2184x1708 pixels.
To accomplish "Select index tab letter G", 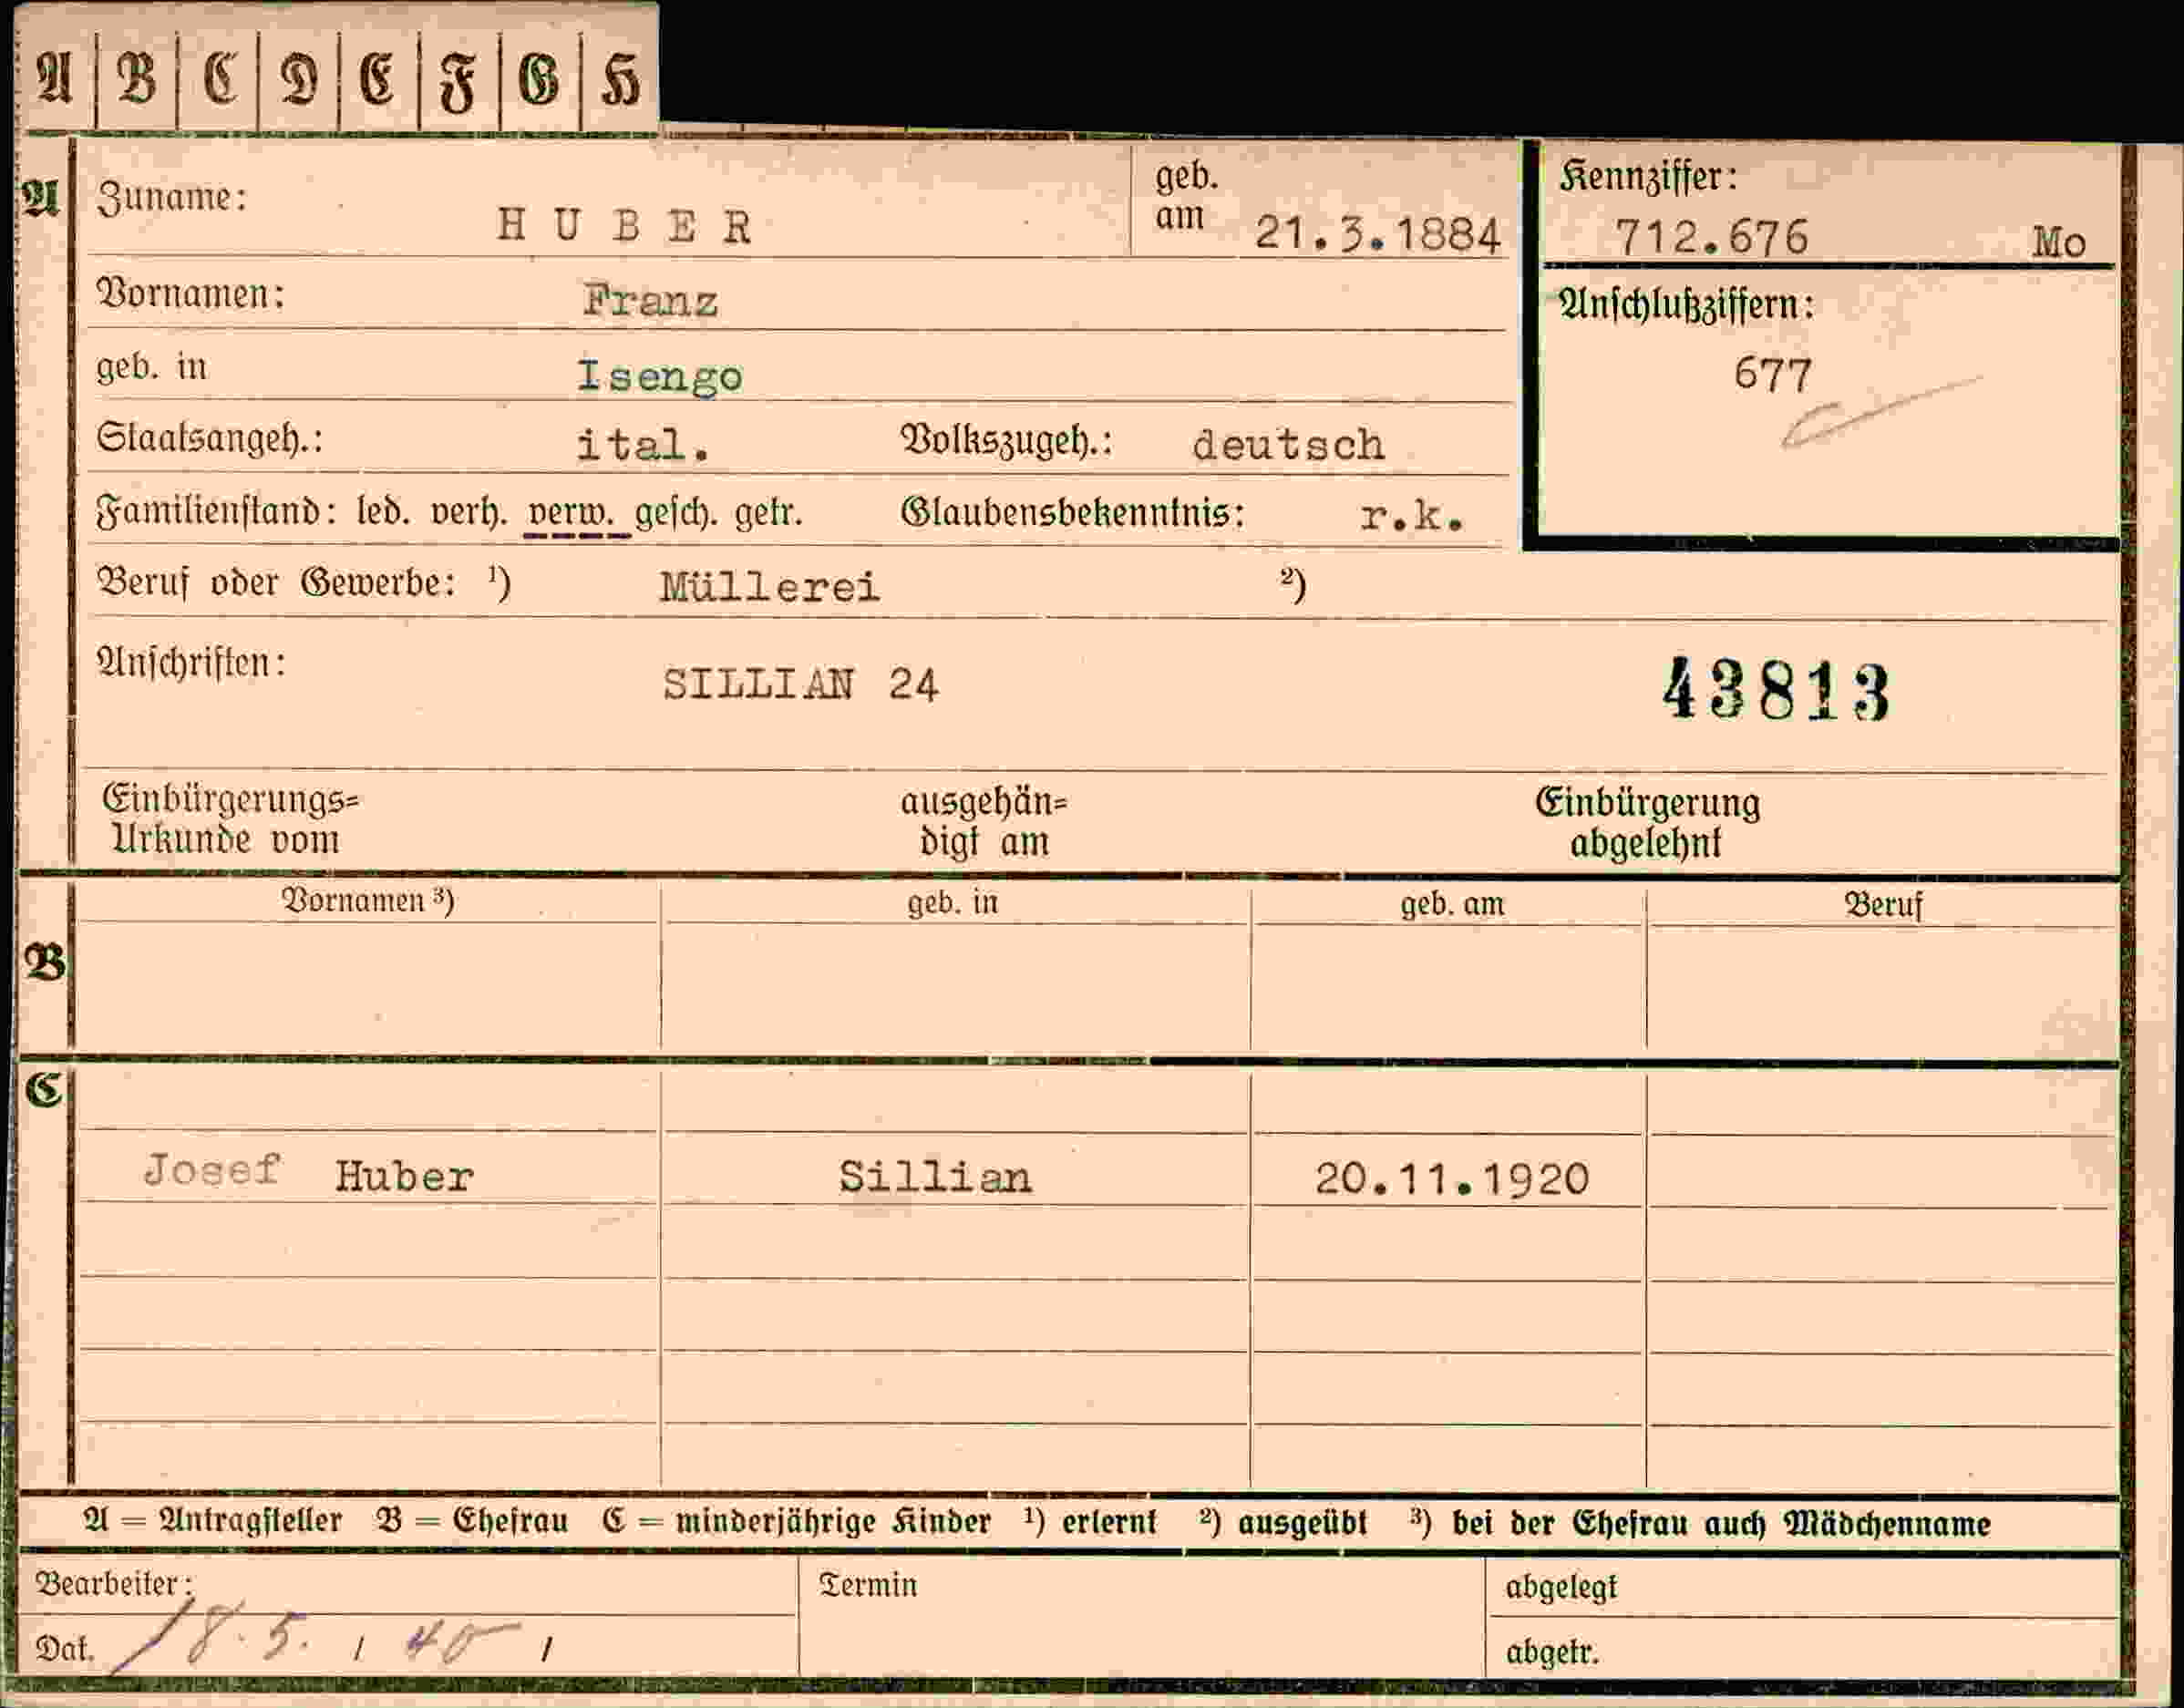I will (539, 79).
